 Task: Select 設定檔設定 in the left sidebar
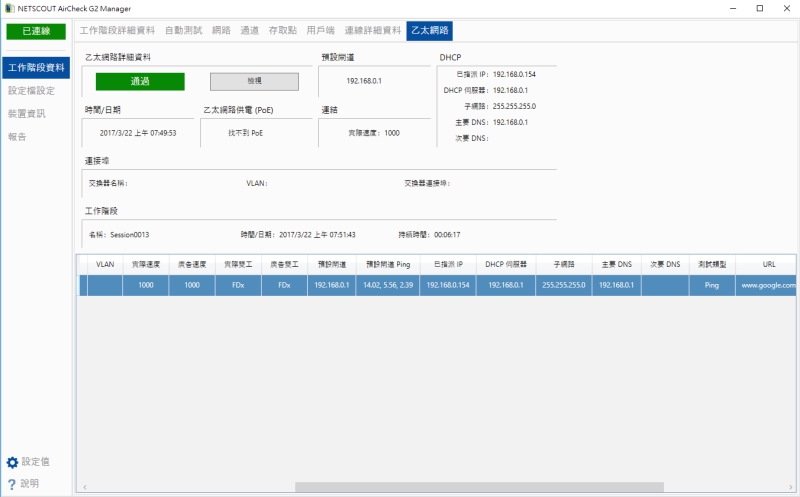[31, 90]
